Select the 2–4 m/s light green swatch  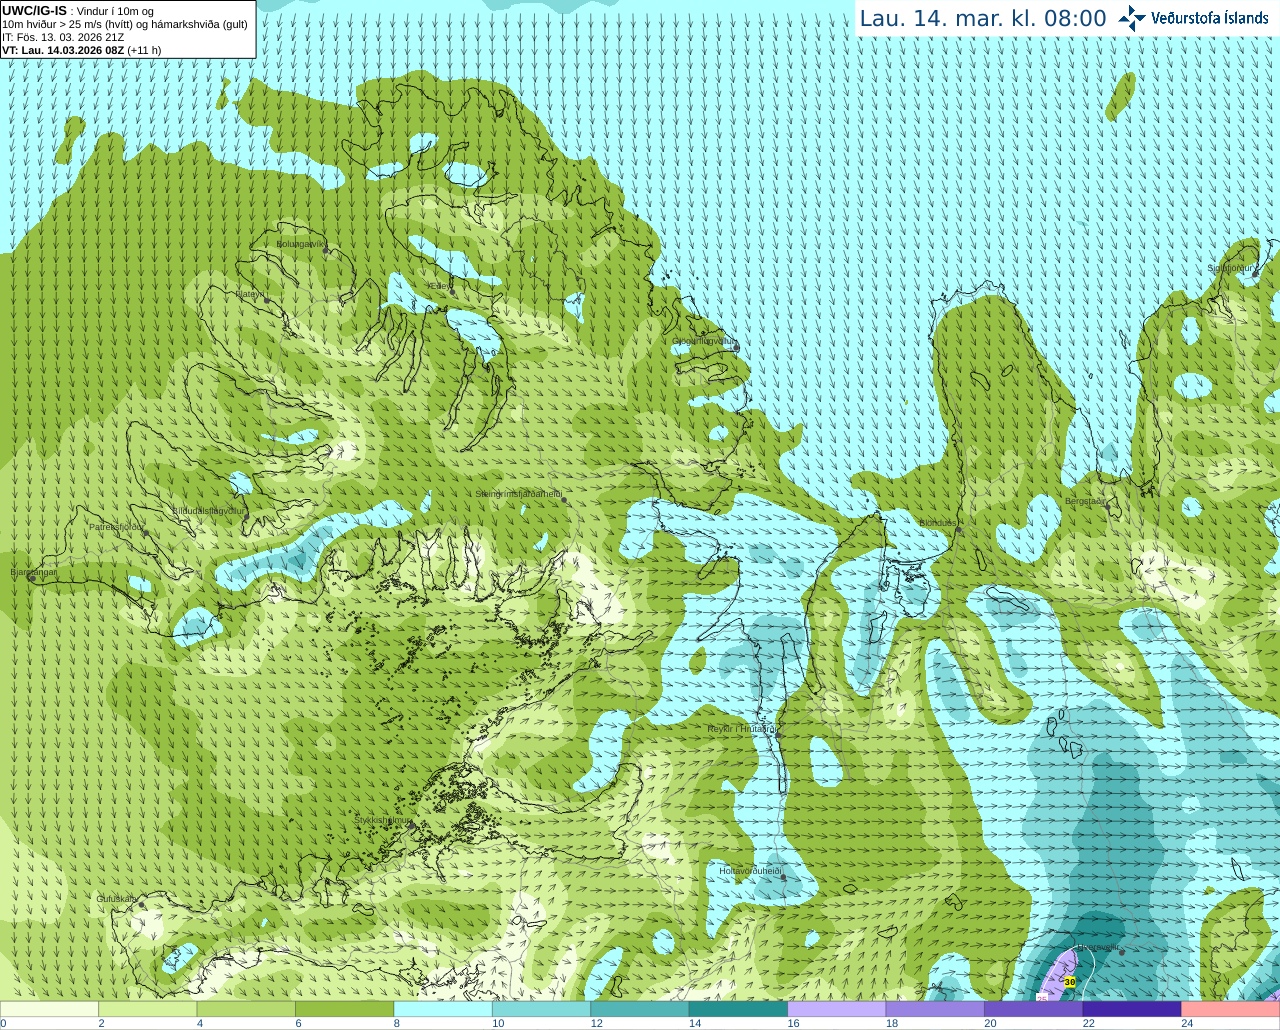click(147, 1009)
